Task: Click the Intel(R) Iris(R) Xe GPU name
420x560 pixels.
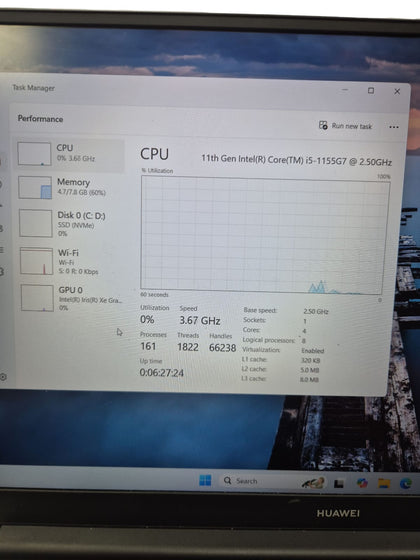Action: tap(91, 300)
